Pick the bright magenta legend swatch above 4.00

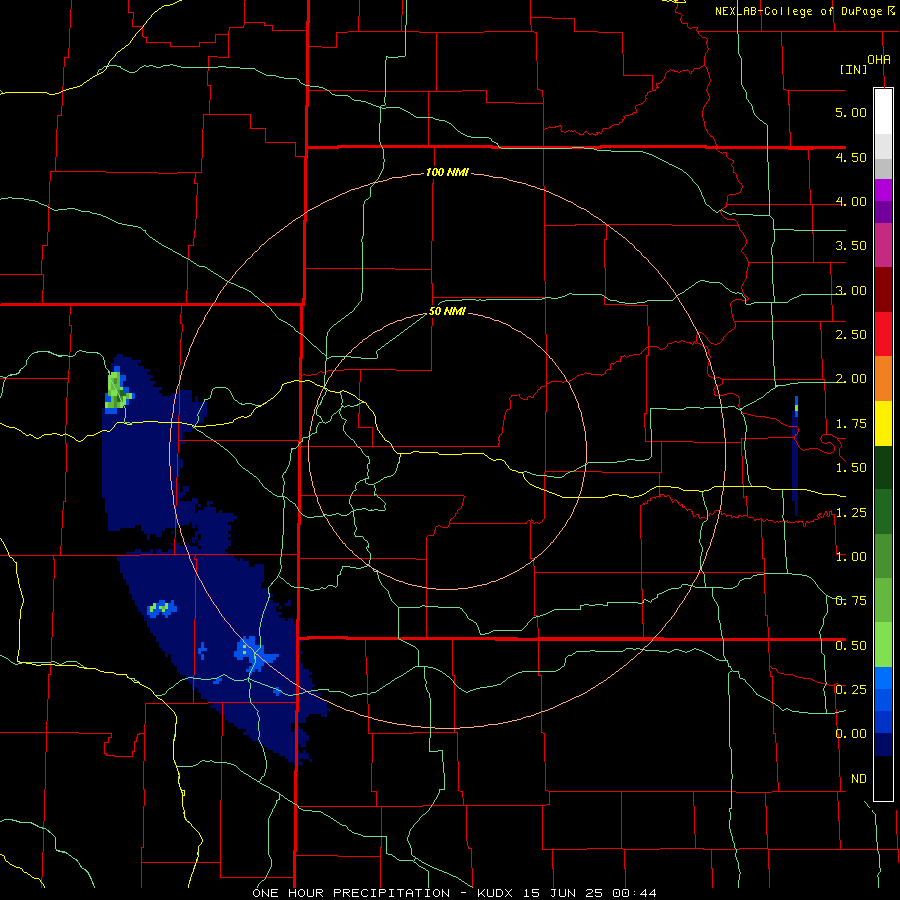click(883, 190)
